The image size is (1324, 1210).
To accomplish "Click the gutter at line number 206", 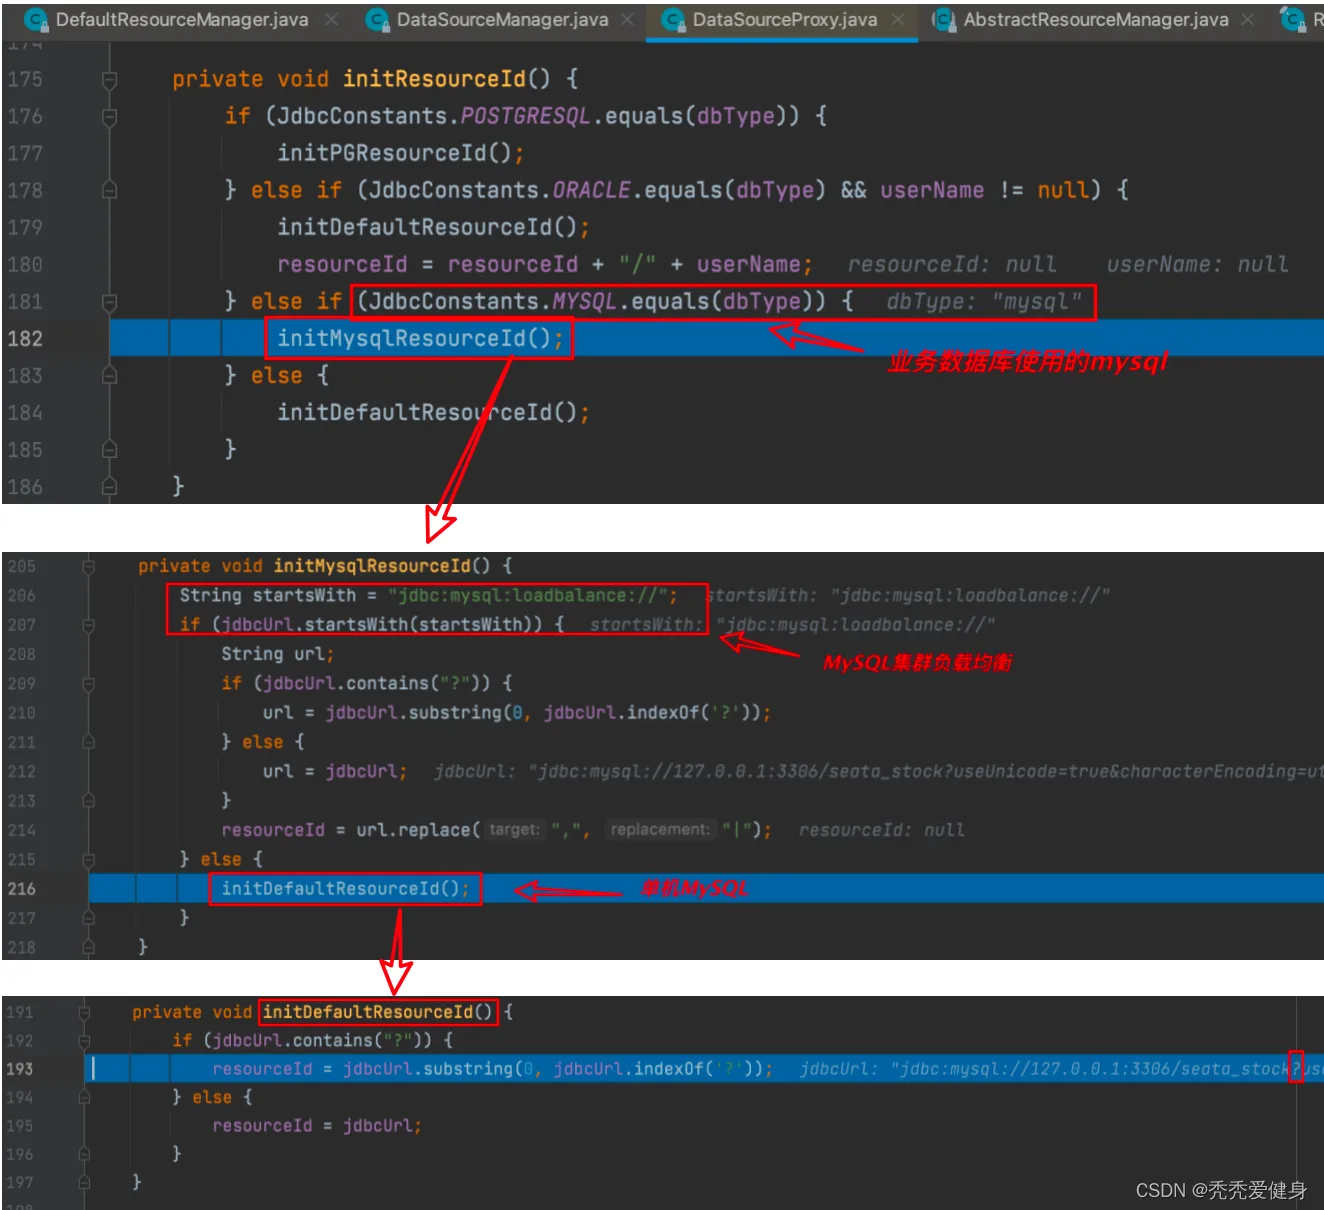I will 21,595.
